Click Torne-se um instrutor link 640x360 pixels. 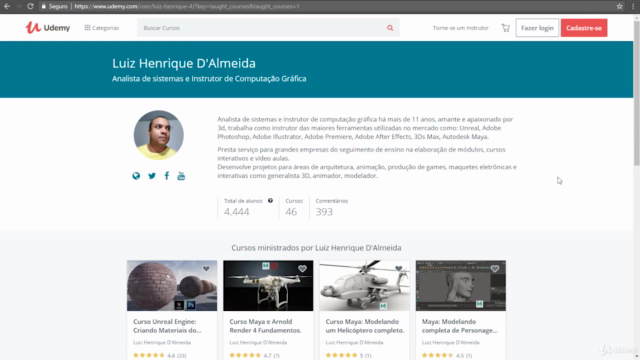pos(460,28)
